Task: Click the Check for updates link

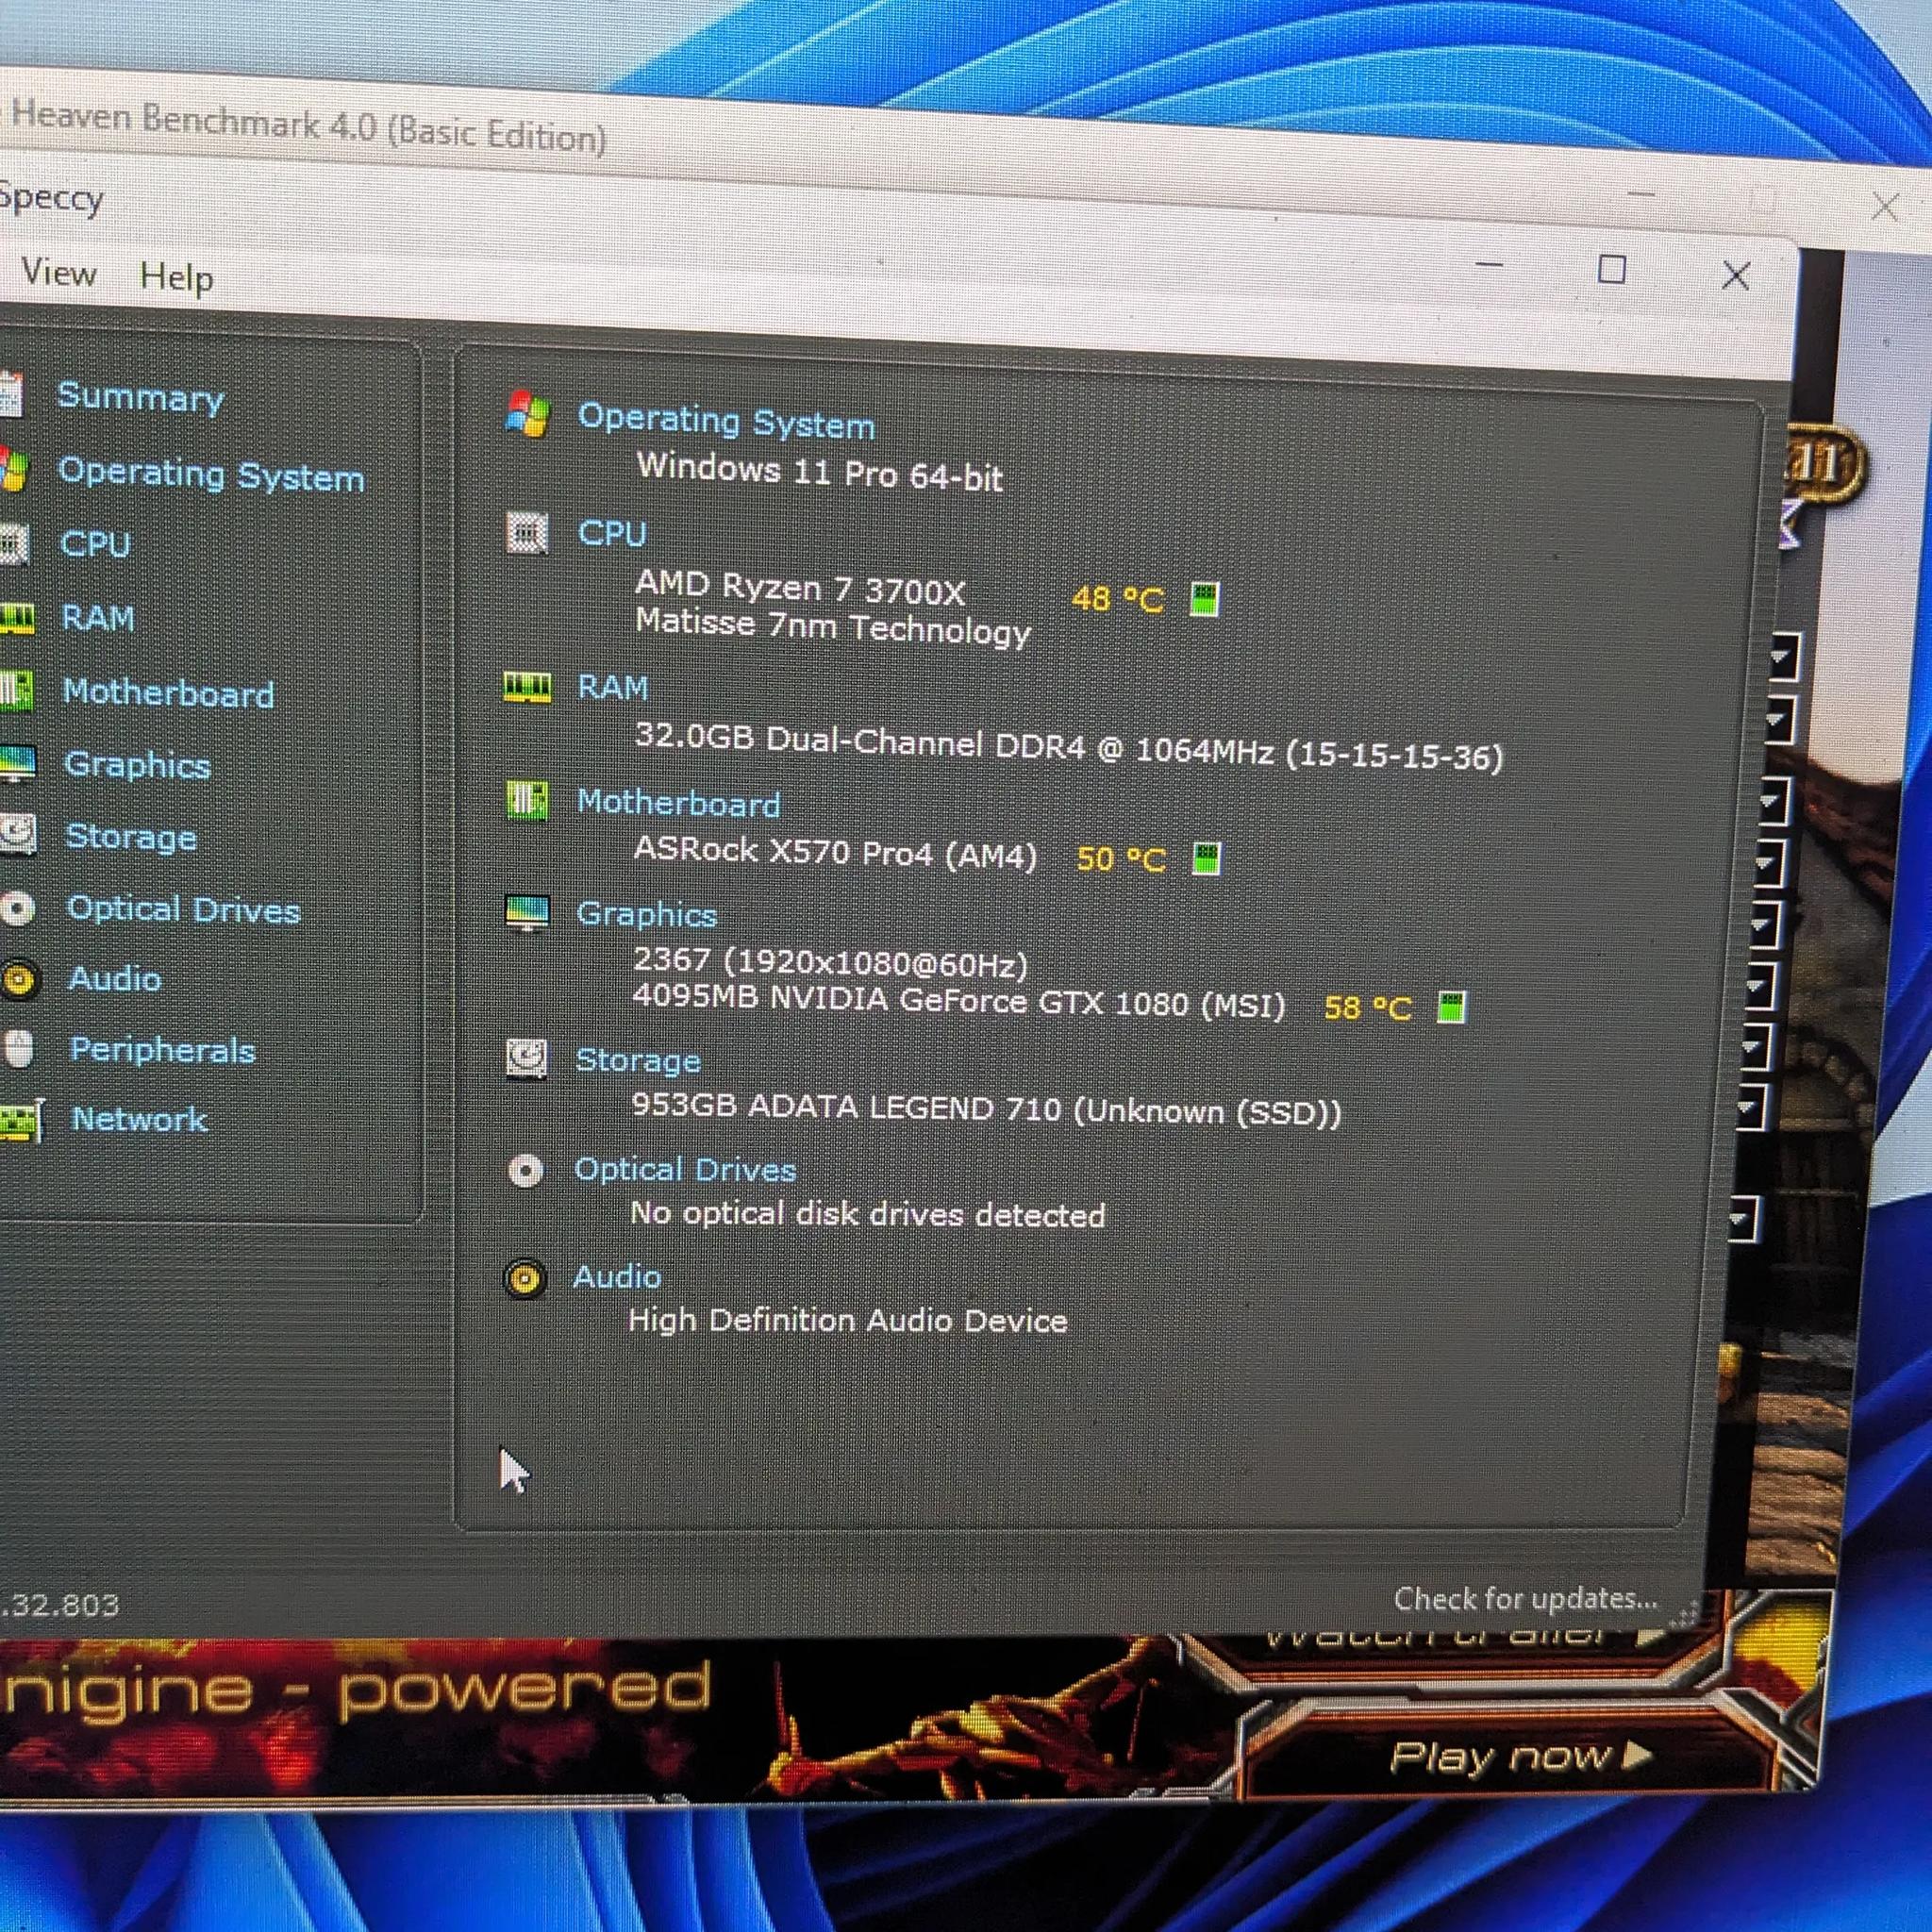Action: pyautogui.click(x=1525, y=1598)
